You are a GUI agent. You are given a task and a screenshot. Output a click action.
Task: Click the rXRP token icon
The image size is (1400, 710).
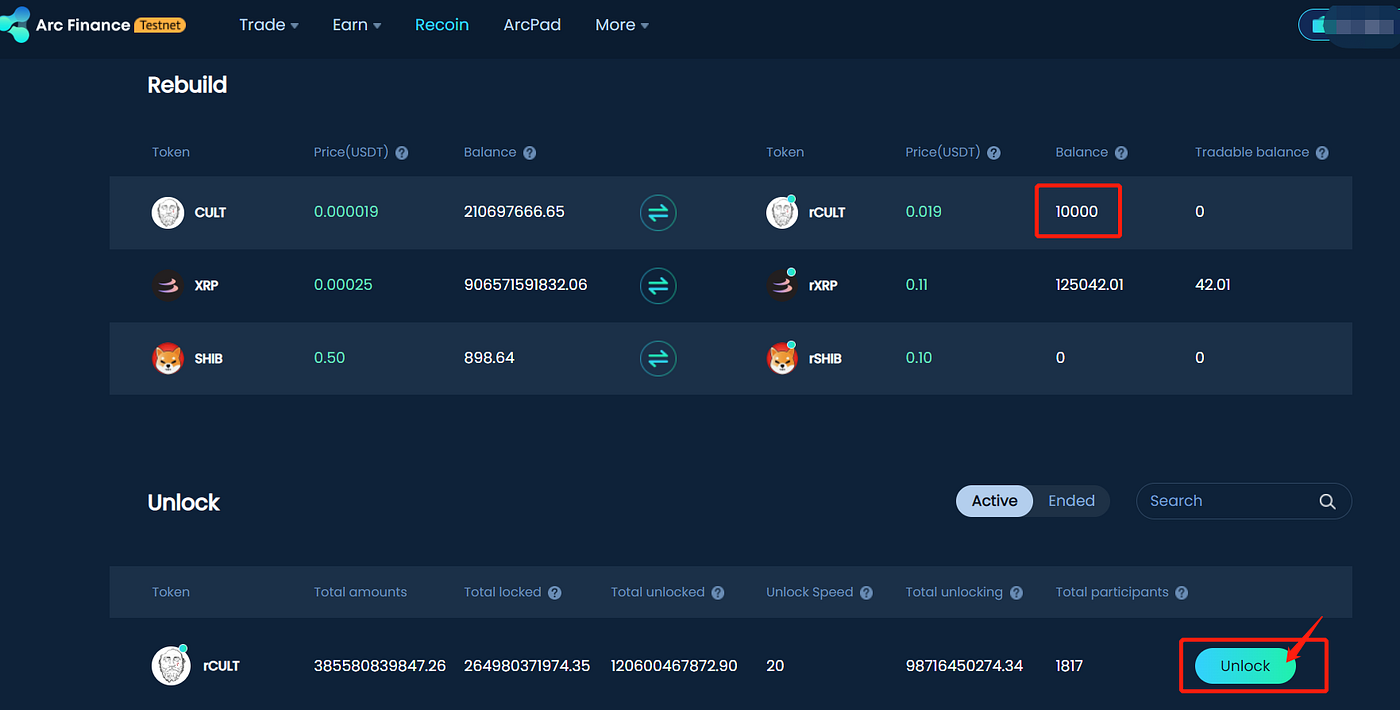tap(782, 285)
